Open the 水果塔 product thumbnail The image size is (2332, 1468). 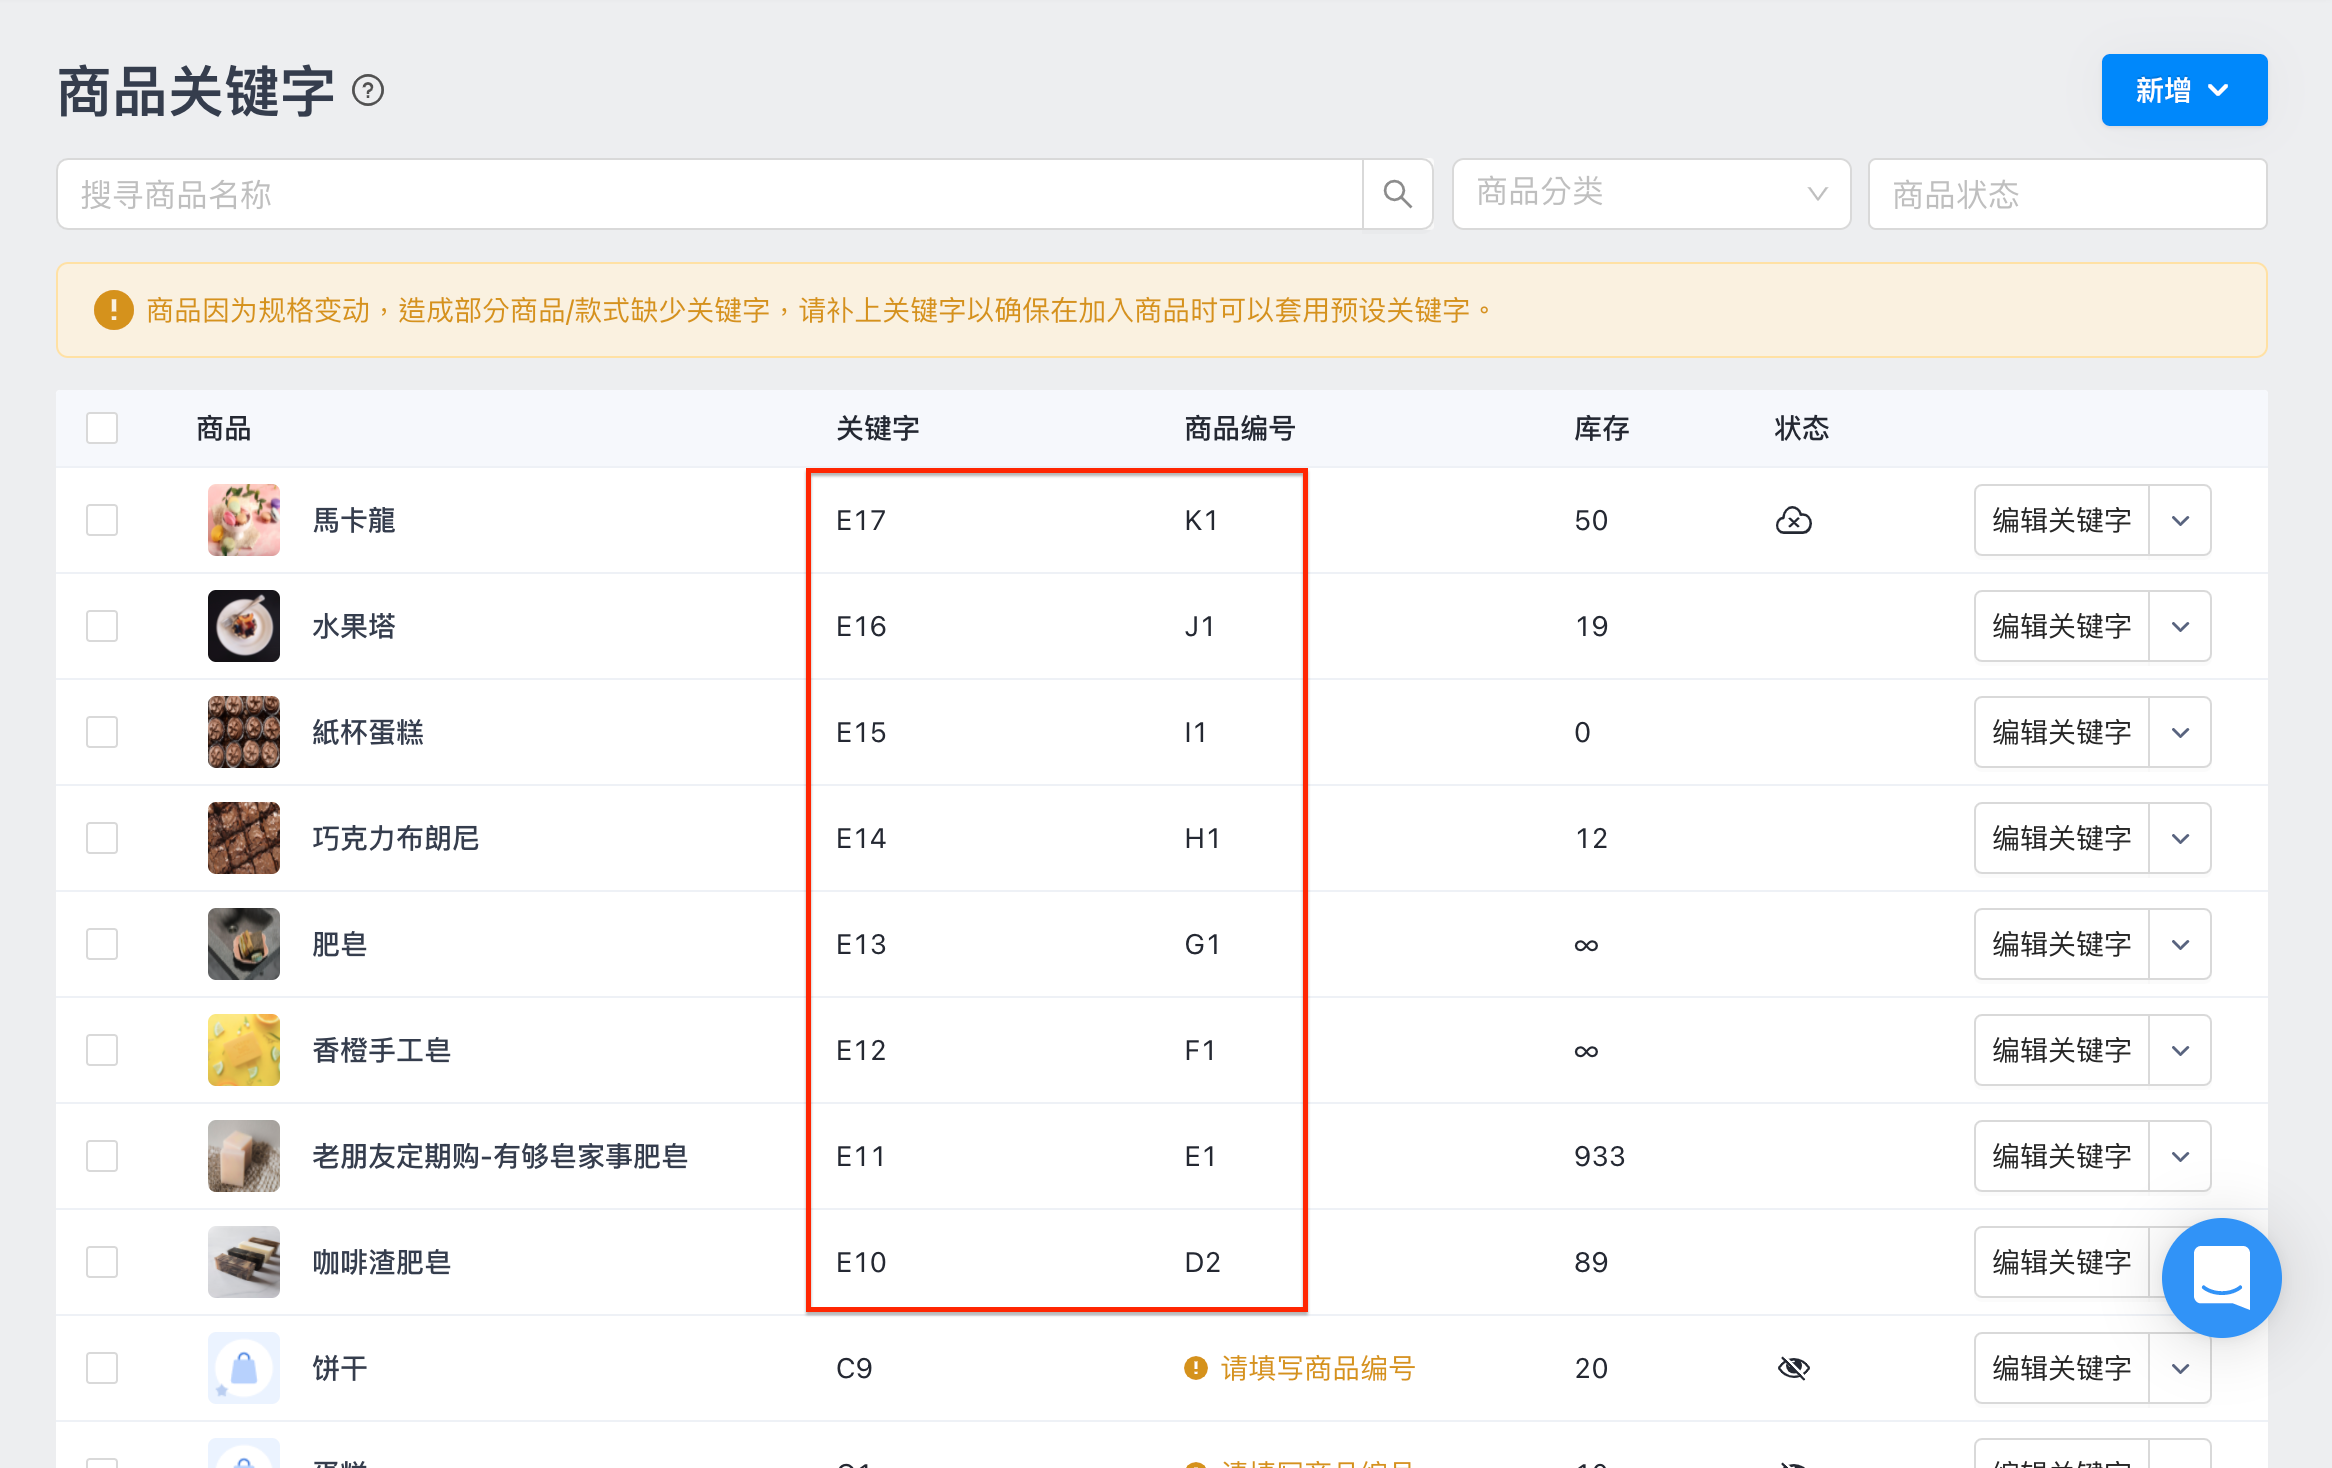244,626
